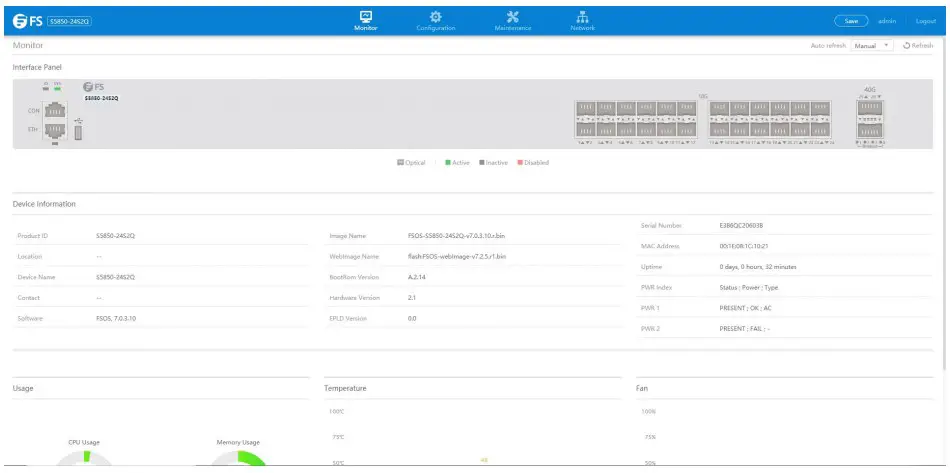950x473 pixels.
Task: Click the FS logo in header
Action: click(x=29, y=21)
